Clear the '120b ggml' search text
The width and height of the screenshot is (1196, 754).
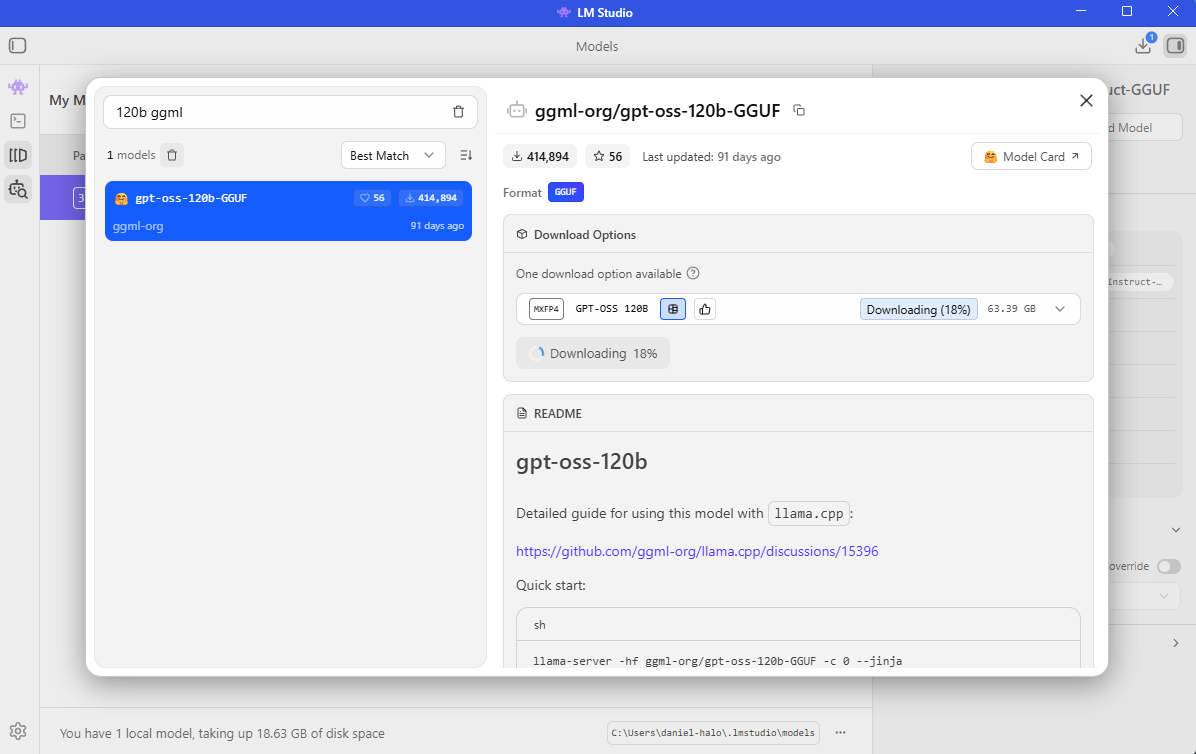coord(458,112)
